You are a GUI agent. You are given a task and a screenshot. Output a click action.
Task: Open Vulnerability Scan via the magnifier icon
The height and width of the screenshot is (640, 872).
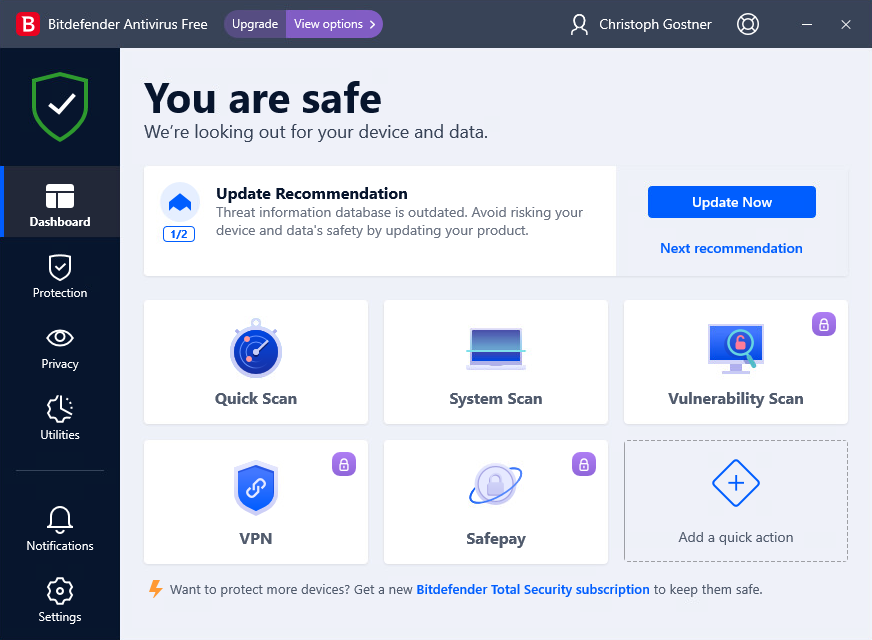tap(735, 347)
